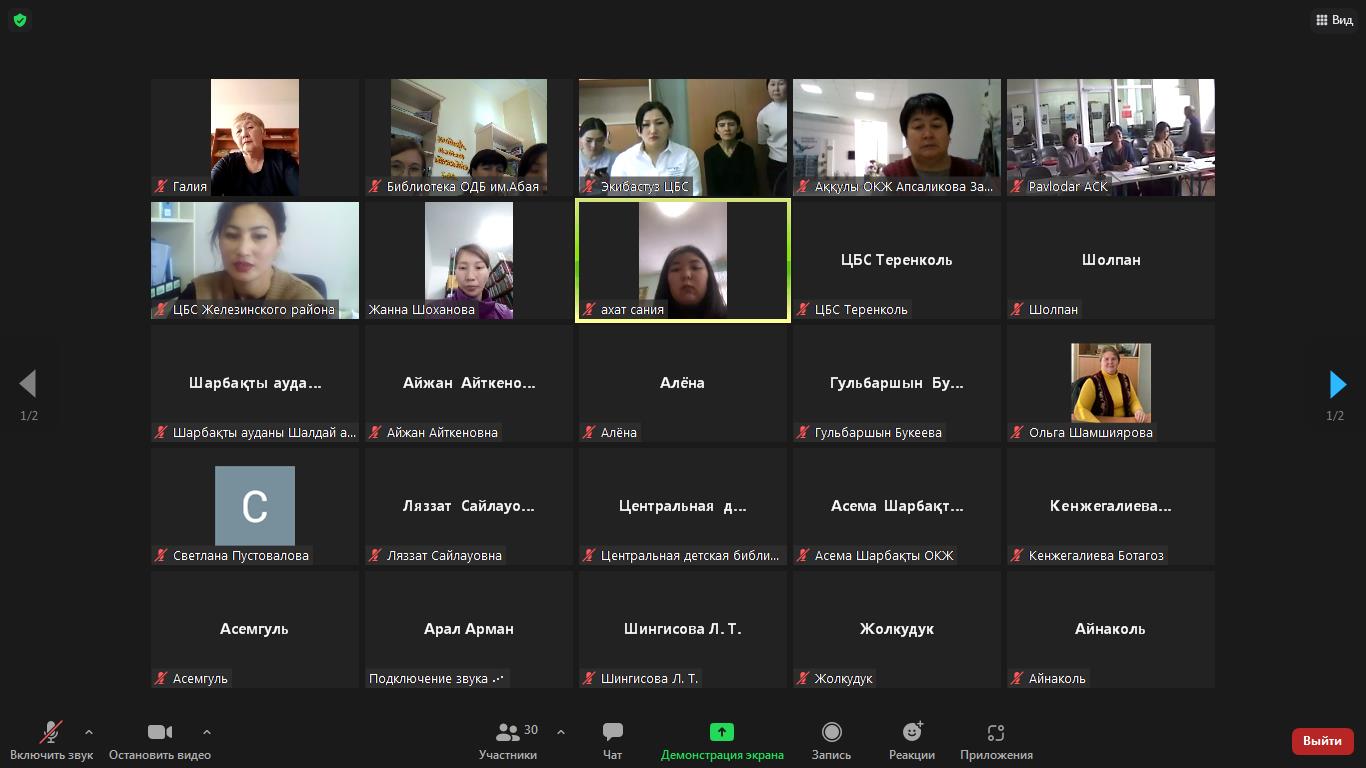
Task: Click the Запись record icon
Action: tap(831, 733)
